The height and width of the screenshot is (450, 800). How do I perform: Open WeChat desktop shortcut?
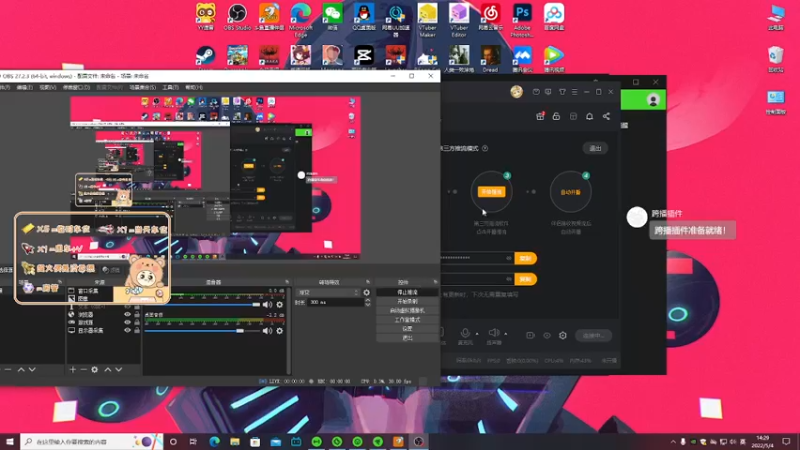point(332,17)
